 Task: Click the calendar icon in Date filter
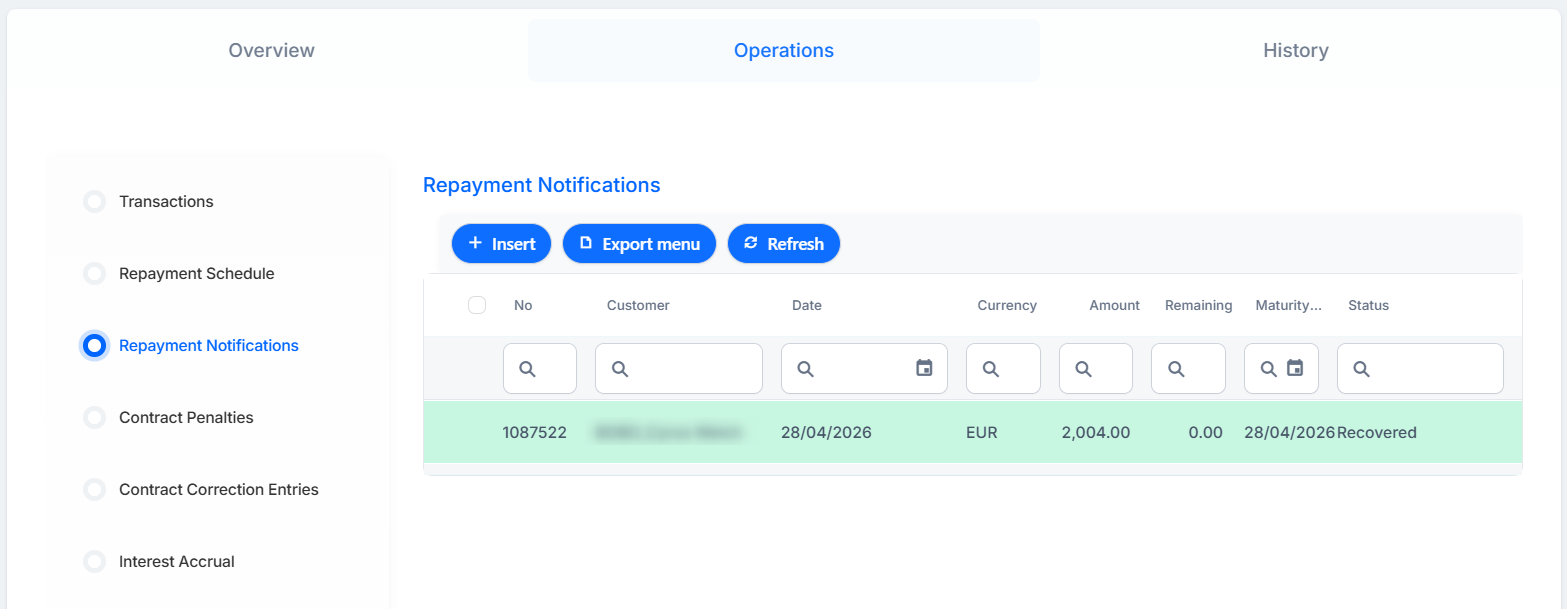pyautogui.click(x=924, y=369)
